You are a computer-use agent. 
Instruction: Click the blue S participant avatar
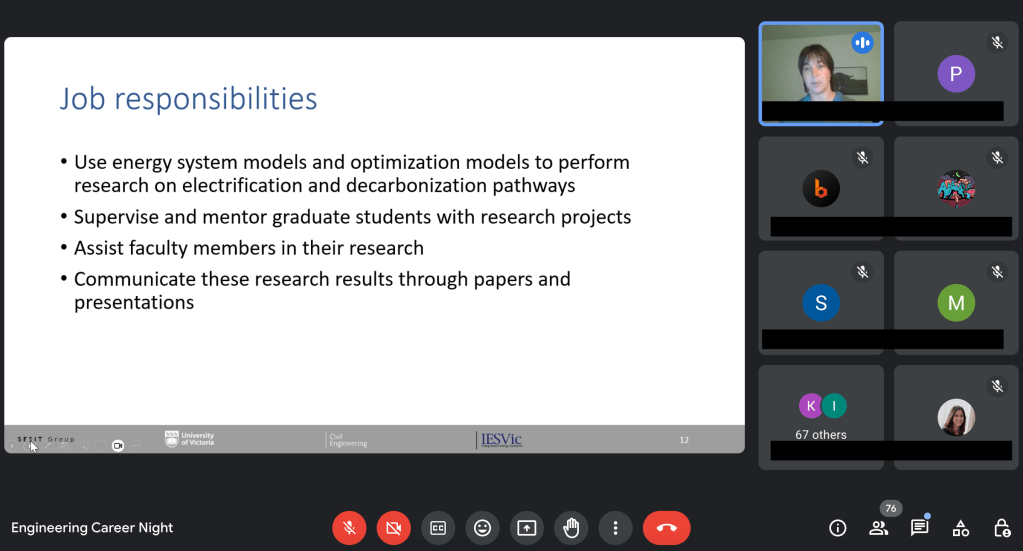(821, 303)
